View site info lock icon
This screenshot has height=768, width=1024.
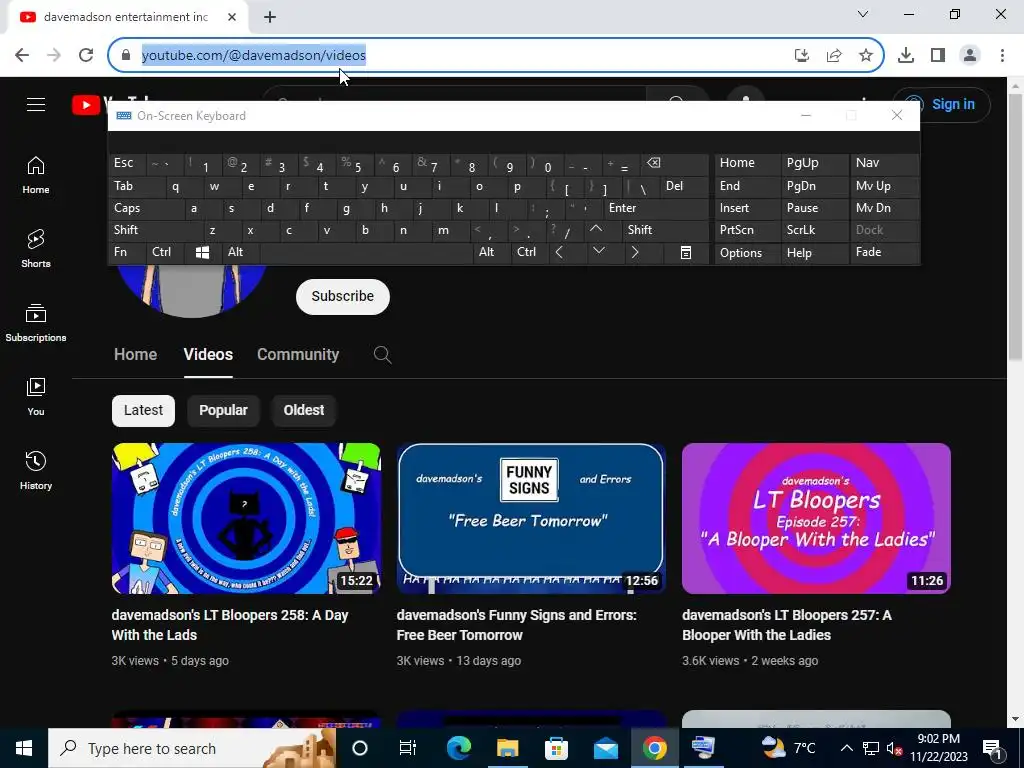click(126, 56)
